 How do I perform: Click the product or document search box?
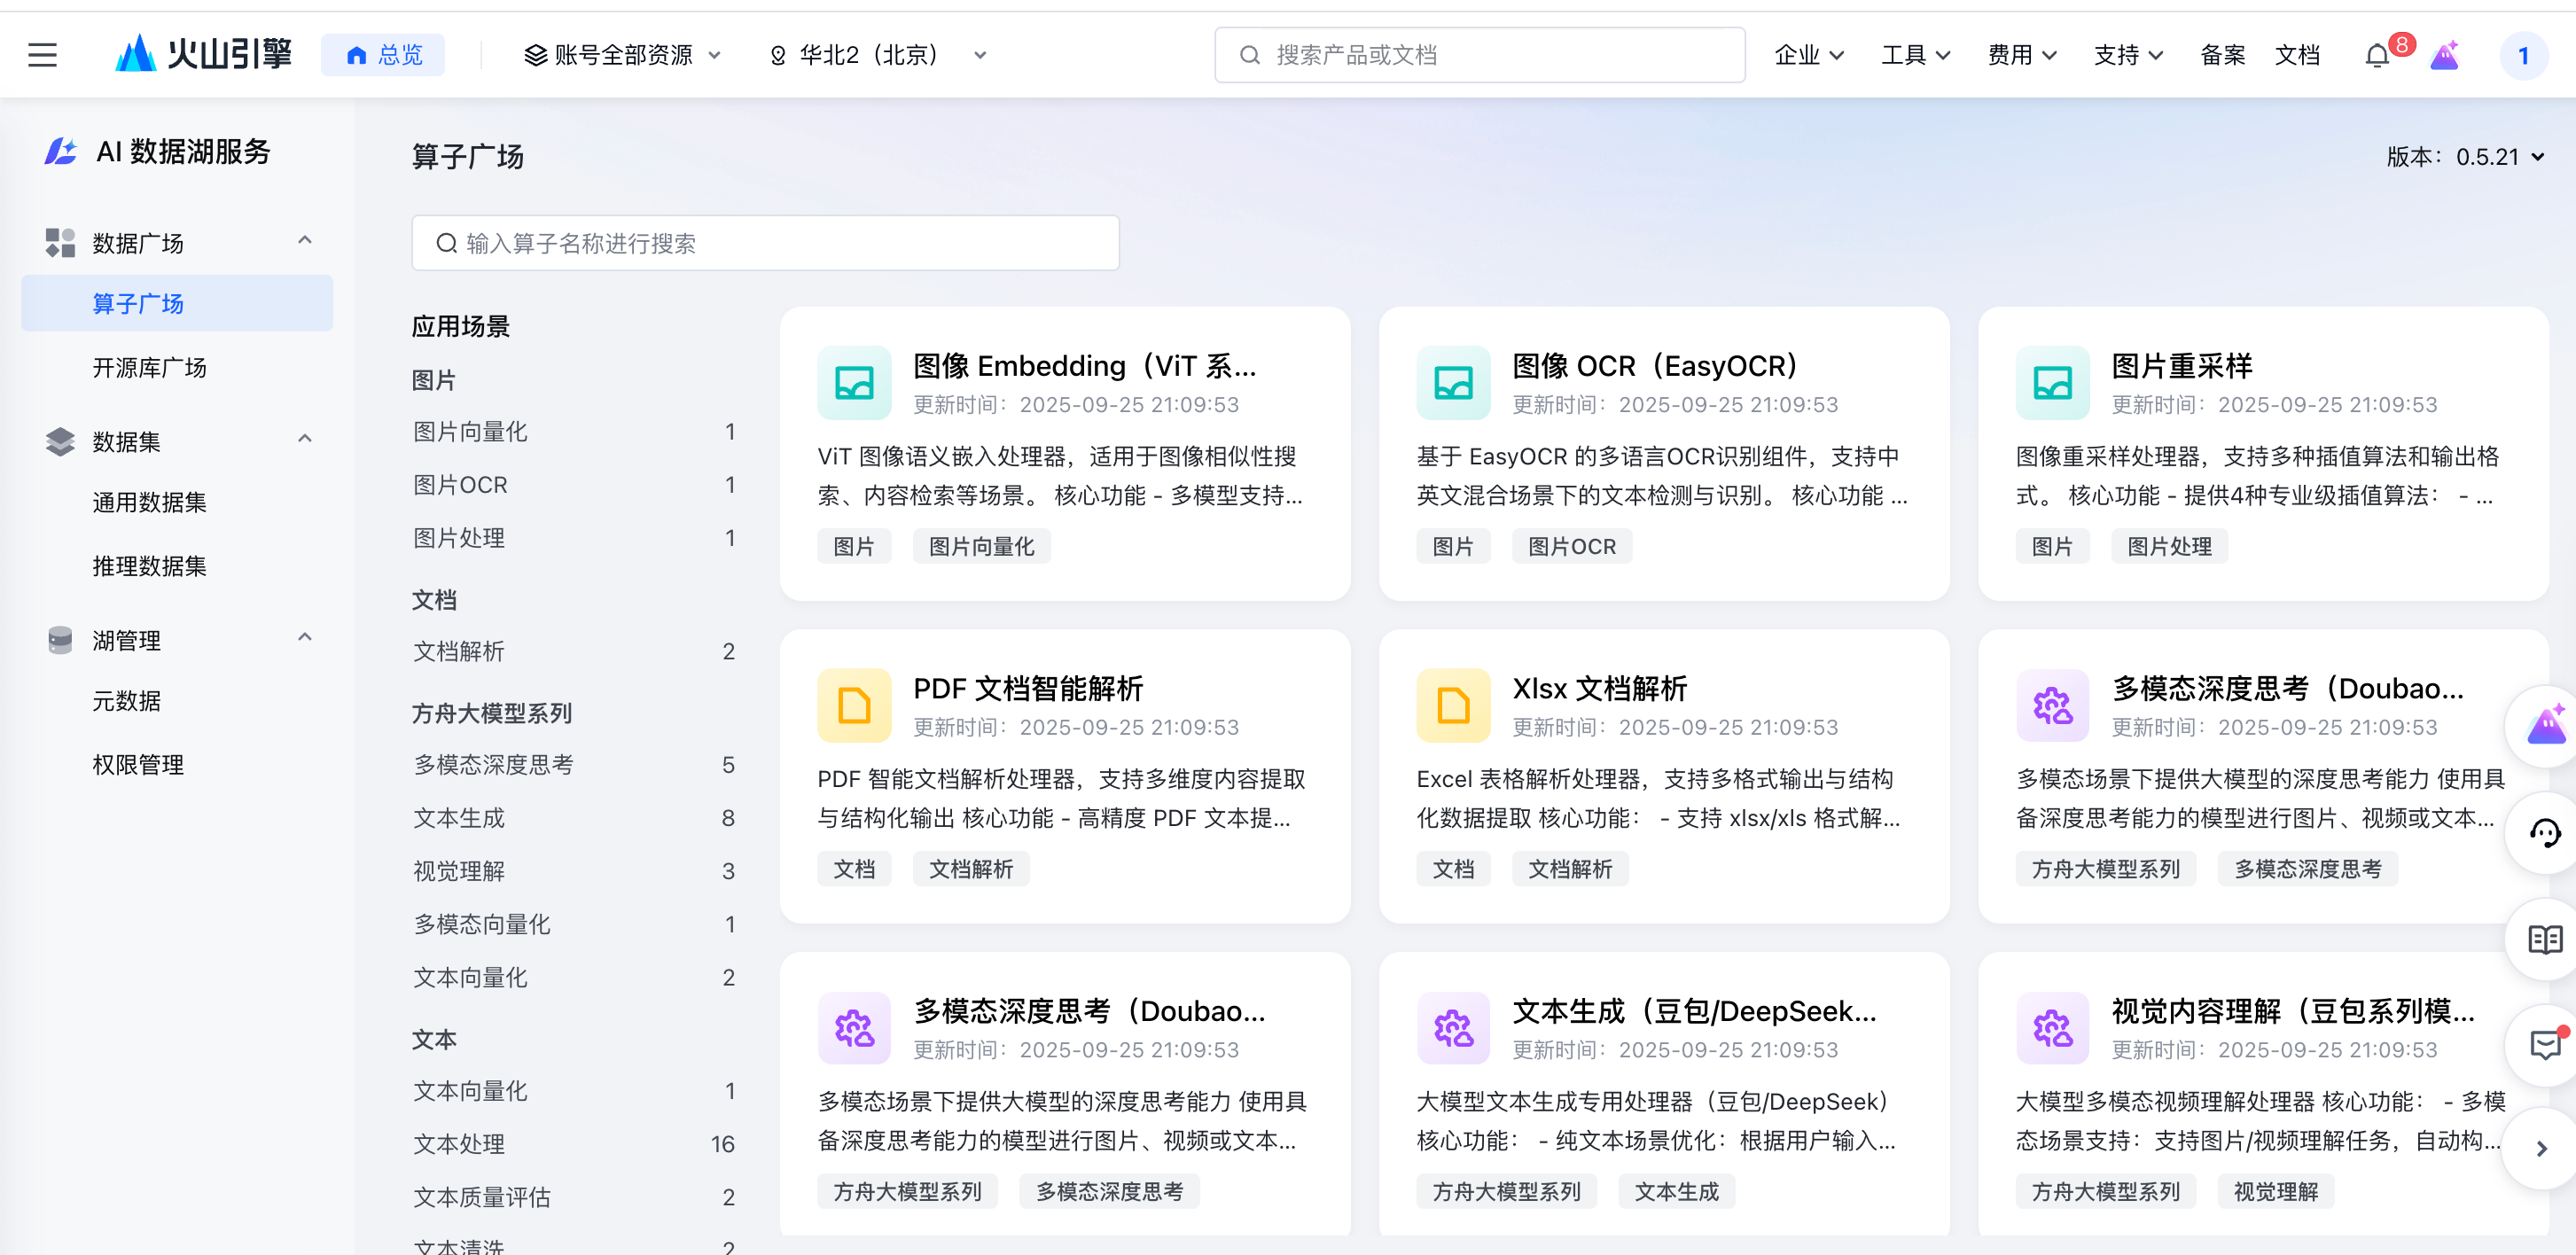pos(1479,55)
